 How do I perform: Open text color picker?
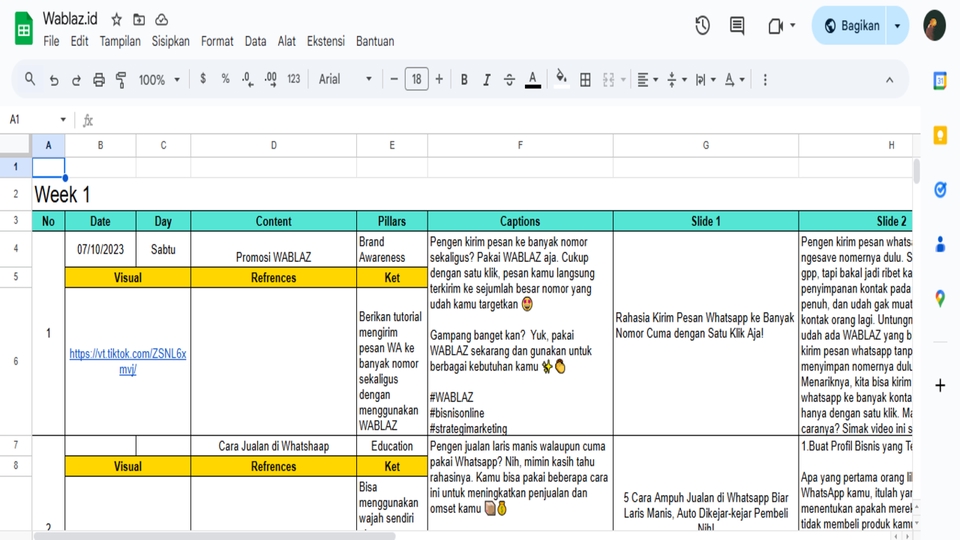(533, 80)
